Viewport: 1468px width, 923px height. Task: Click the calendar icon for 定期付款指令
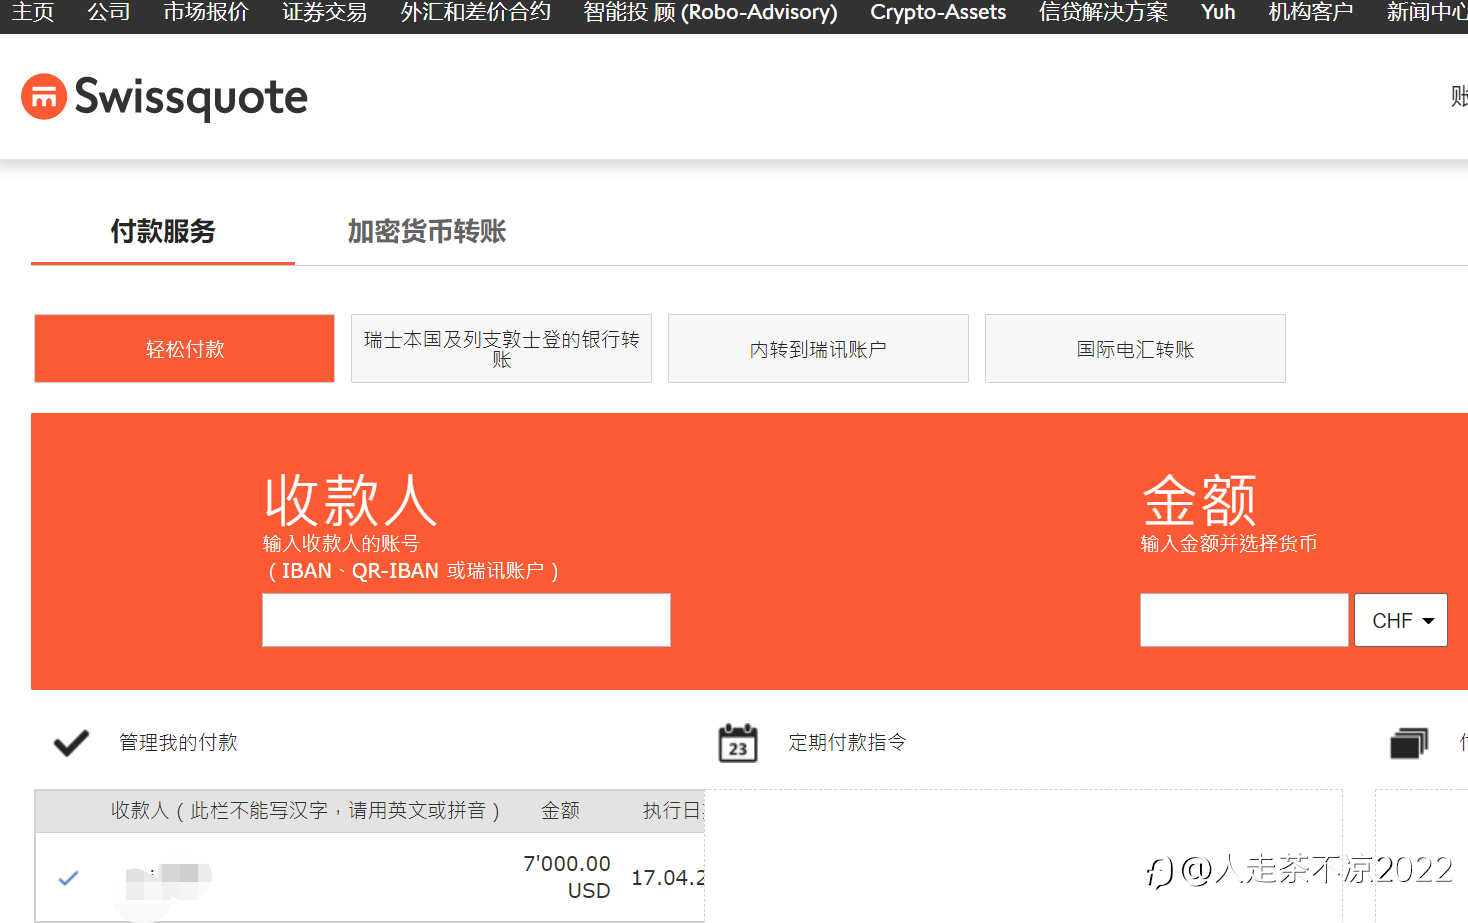738,743
